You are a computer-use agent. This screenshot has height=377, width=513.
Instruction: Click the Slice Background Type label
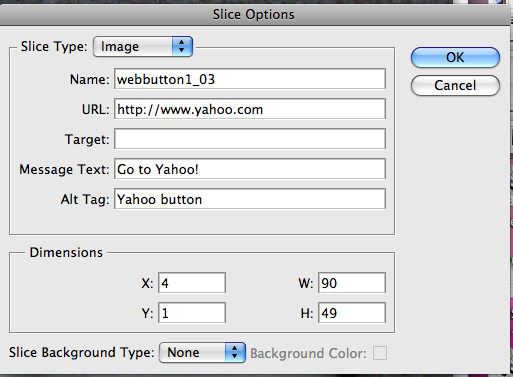coord(82,353)
